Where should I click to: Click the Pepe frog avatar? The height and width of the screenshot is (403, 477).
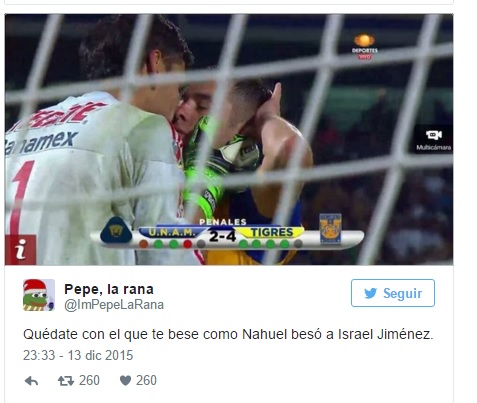pos(39,295)
